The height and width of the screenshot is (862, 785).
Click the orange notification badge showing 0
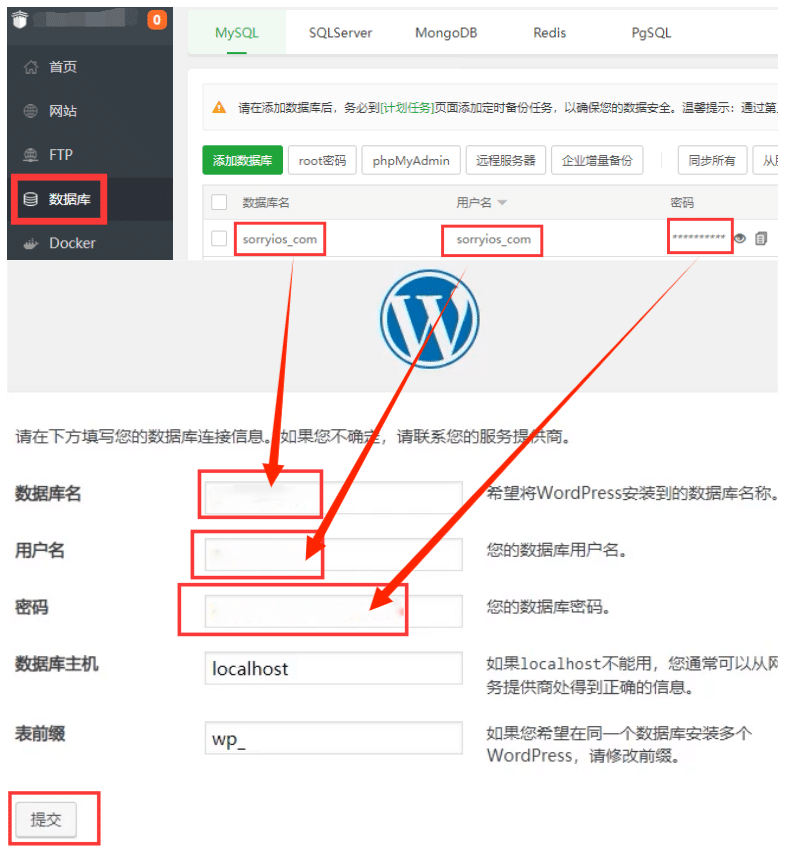click(x=157, y=19)
